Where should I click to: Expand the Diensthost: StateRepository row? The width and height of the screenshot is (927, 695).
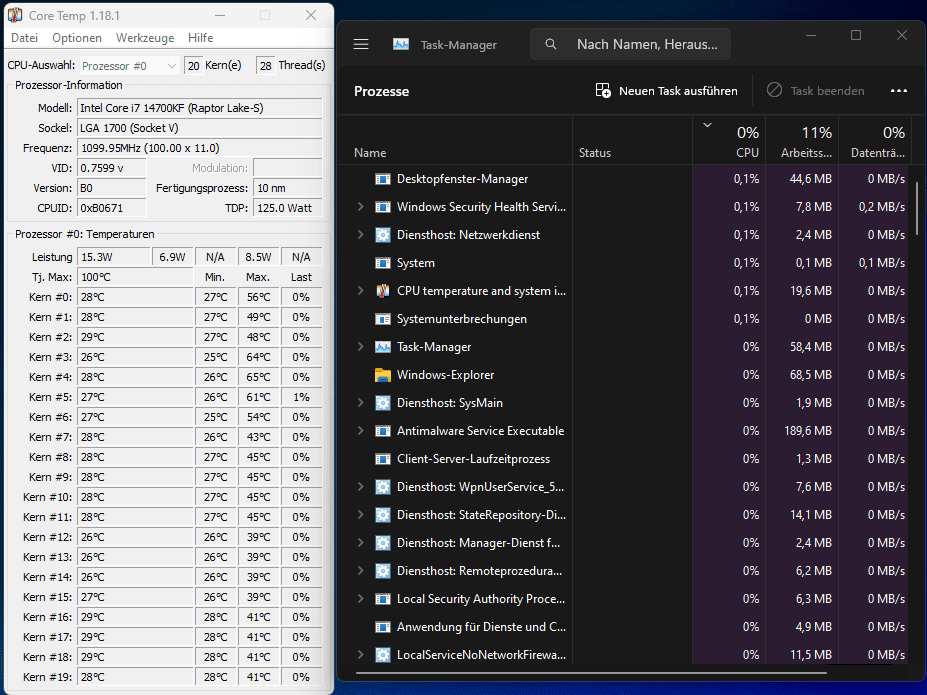tap(361, 515)
